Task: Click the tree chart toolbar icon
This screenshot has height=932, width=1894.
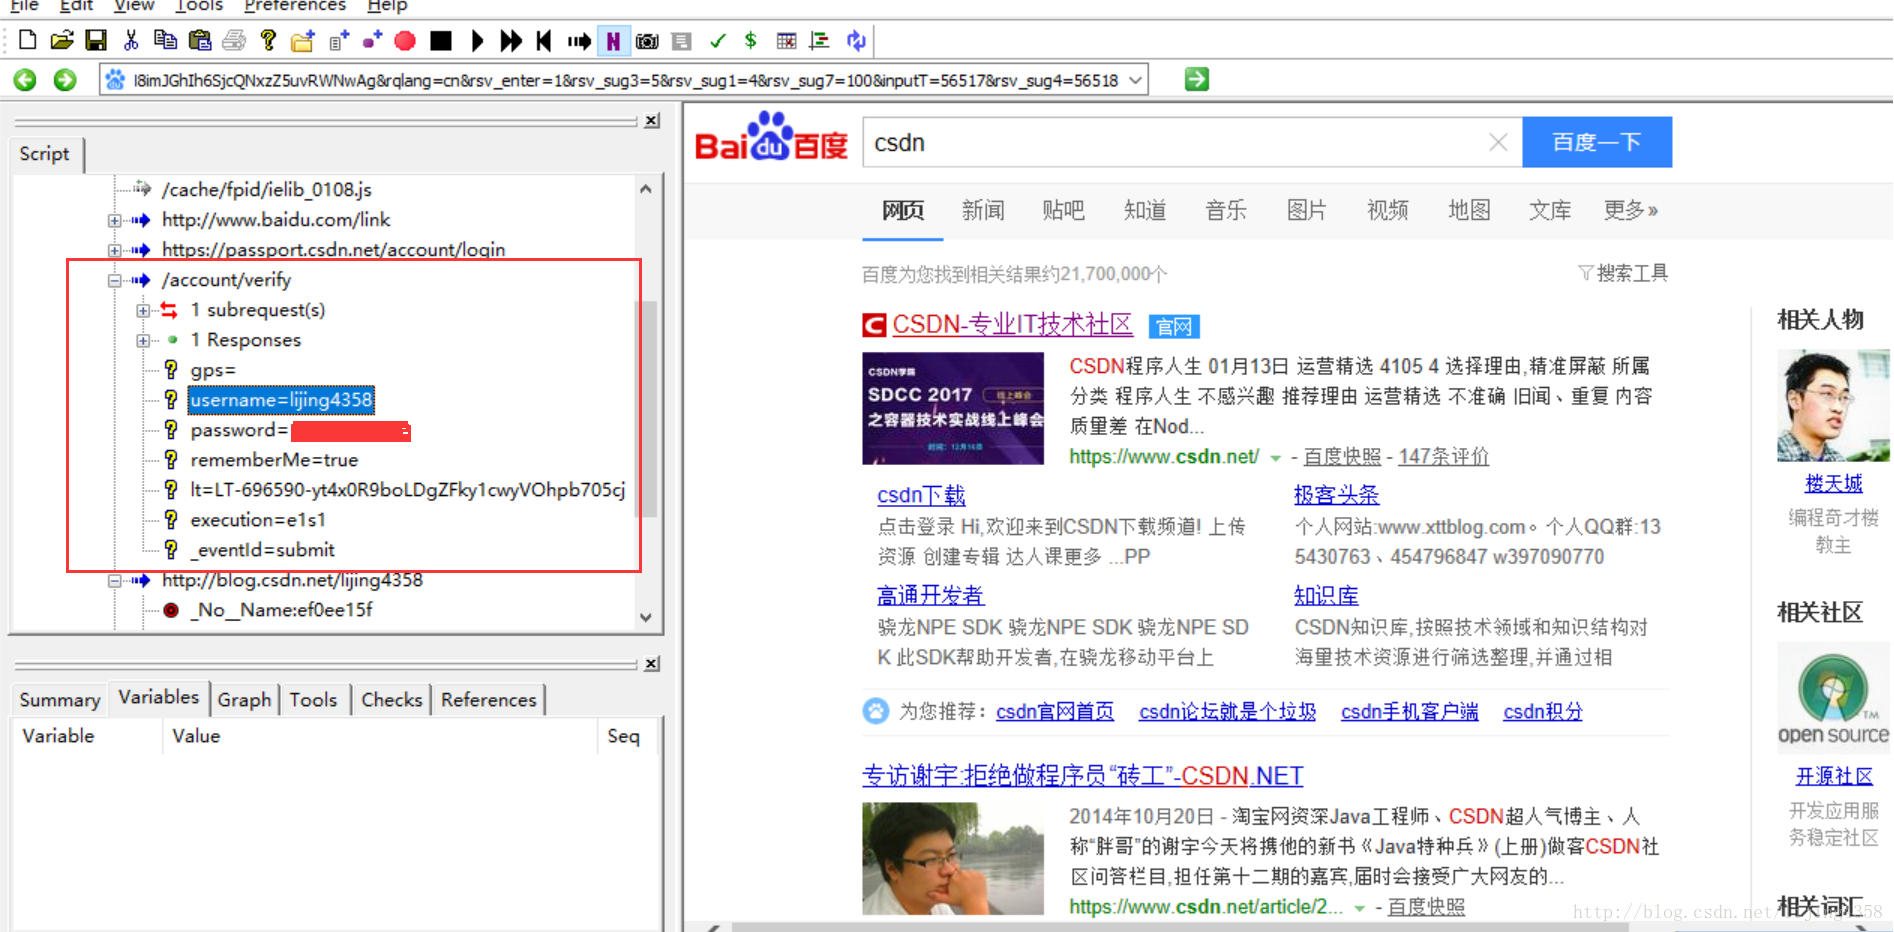Action: 820,40
